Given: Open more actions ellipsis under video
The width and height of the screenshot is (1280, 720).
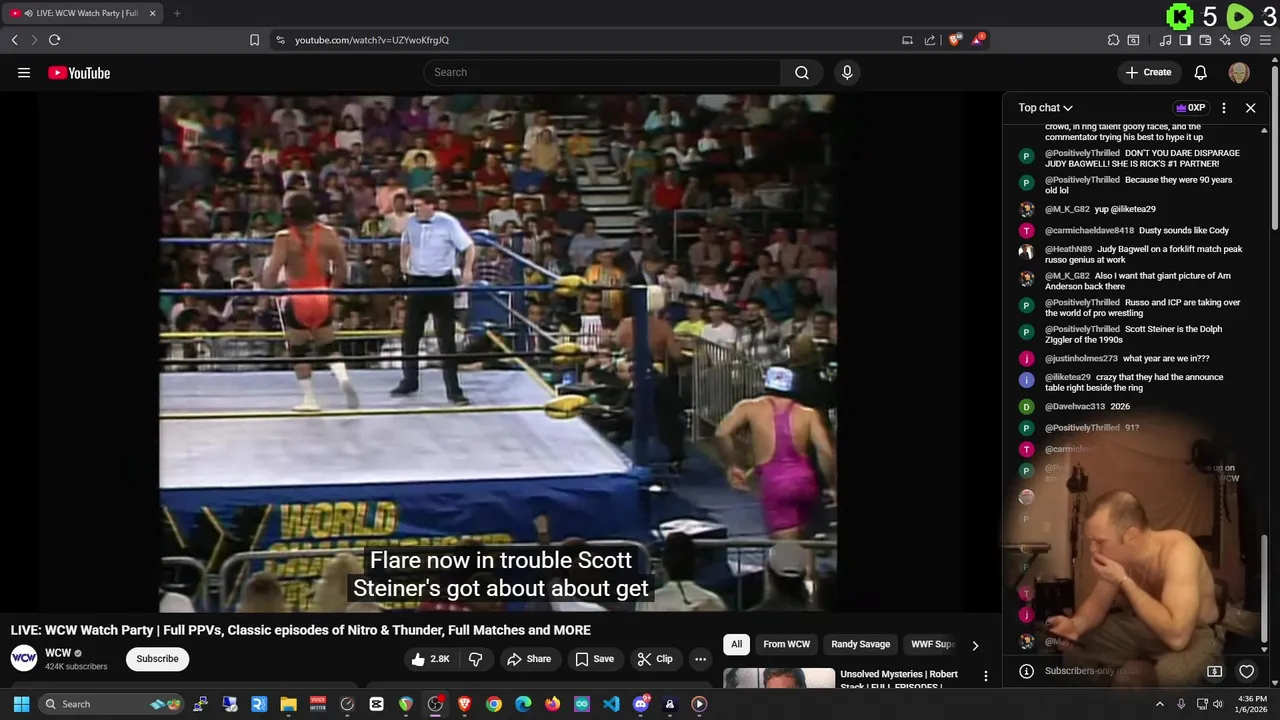Looking at the screenshot, I should 700,659.
